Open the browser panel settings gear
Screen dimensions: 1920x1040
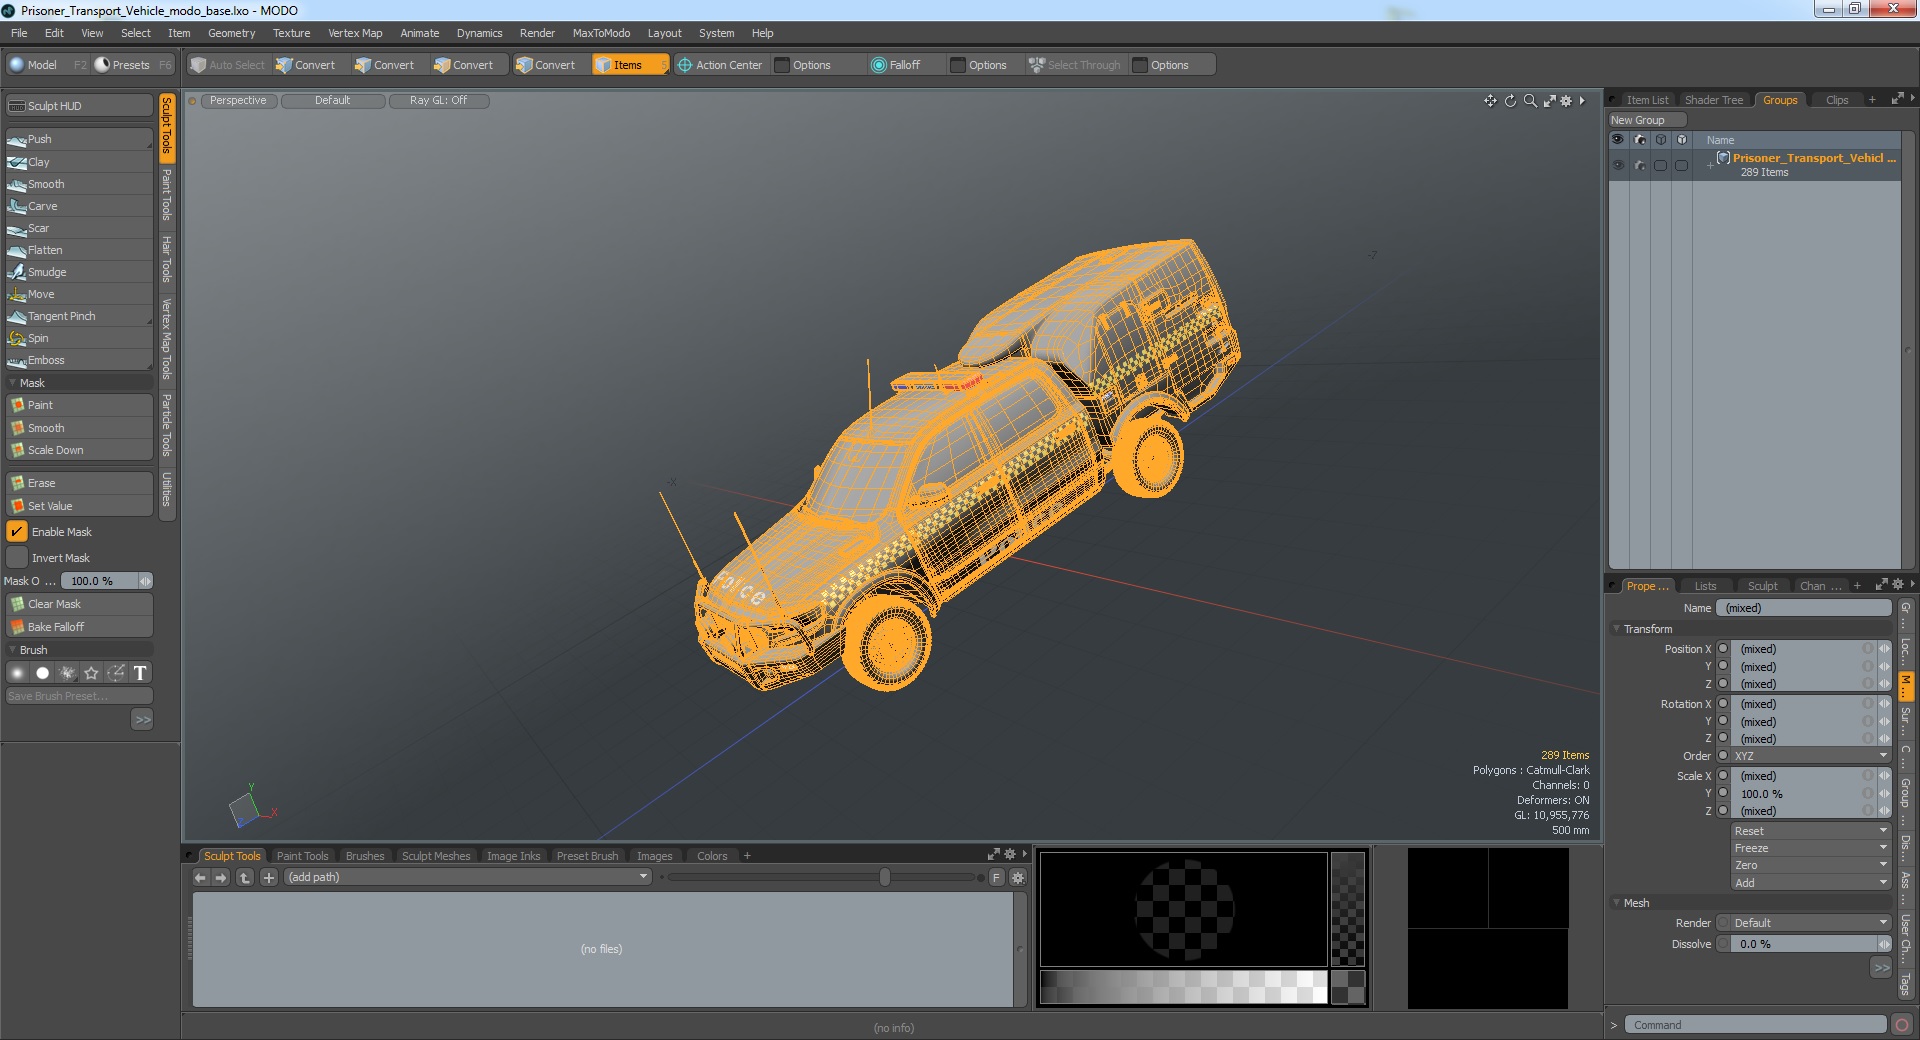point(1018,878)
